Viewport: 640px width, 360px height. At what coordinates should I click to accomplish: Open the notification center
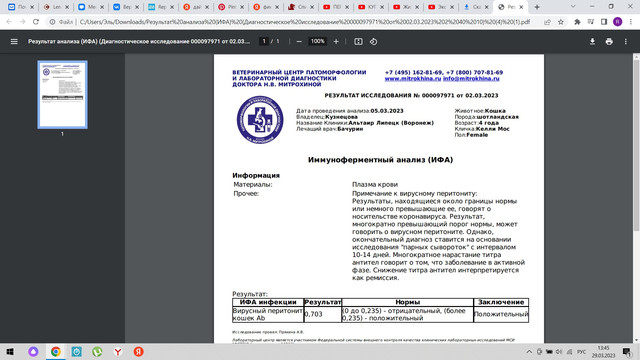coord(627,351)
